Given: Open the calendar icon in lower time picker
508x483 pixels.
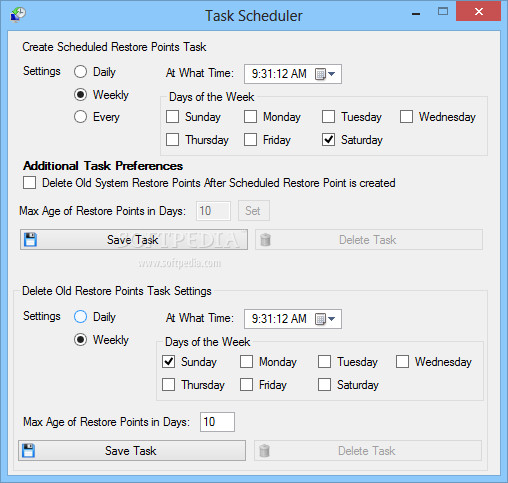Looking at the screenshot, I should click(320, 319).
